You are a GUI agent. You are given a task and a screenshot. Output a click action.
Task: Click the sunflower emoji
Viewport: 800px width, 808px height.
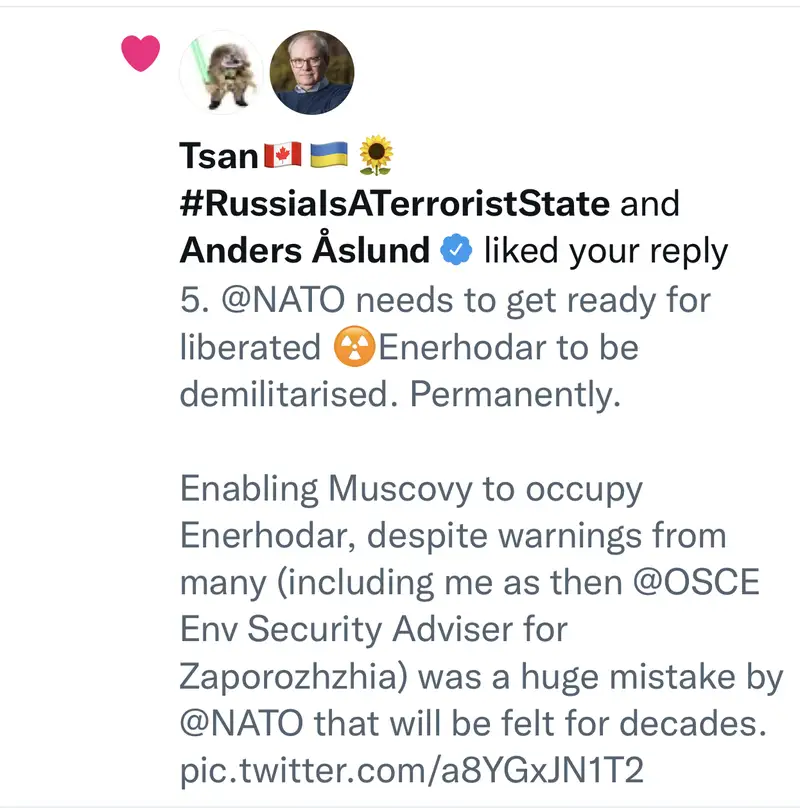pyautogui.click(x=375, y=156)
